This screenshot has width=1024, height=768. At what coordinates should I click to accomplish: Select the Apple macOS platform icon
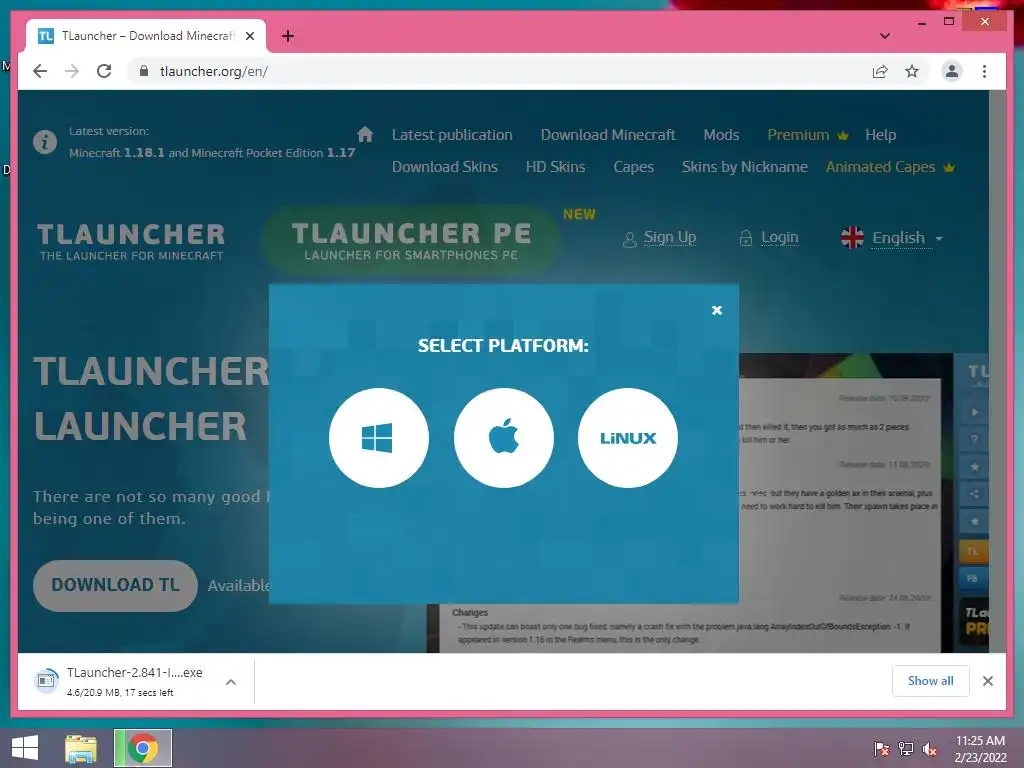click(x=504, y=438)
